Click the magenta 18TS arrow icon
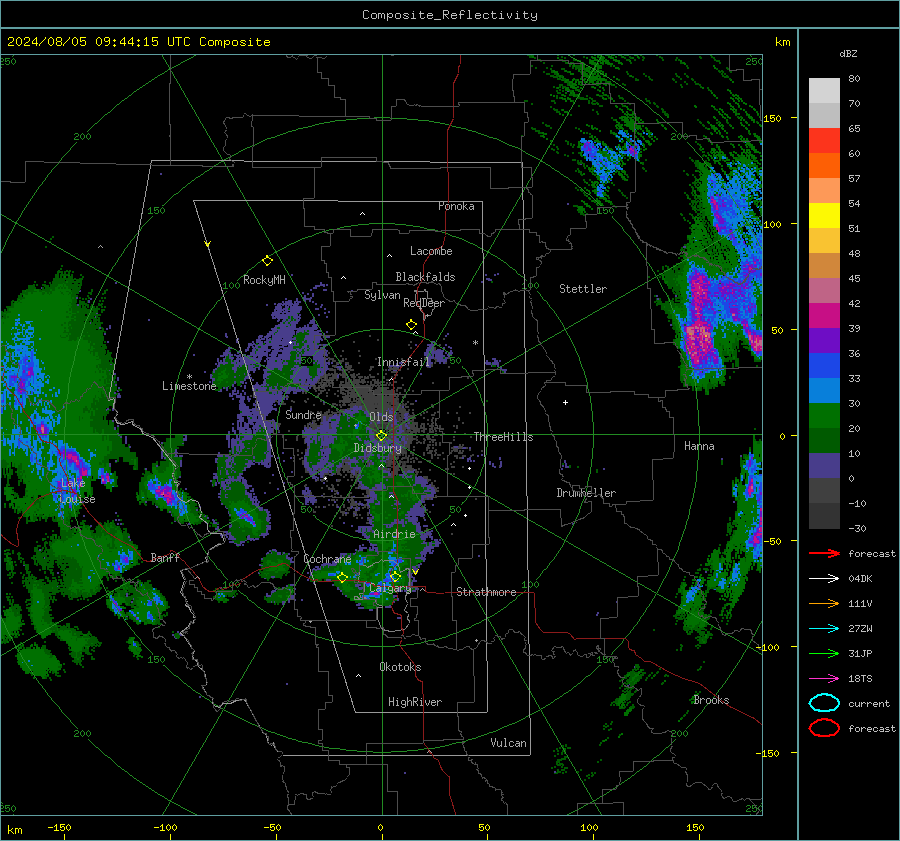 (x=824, y=678)
